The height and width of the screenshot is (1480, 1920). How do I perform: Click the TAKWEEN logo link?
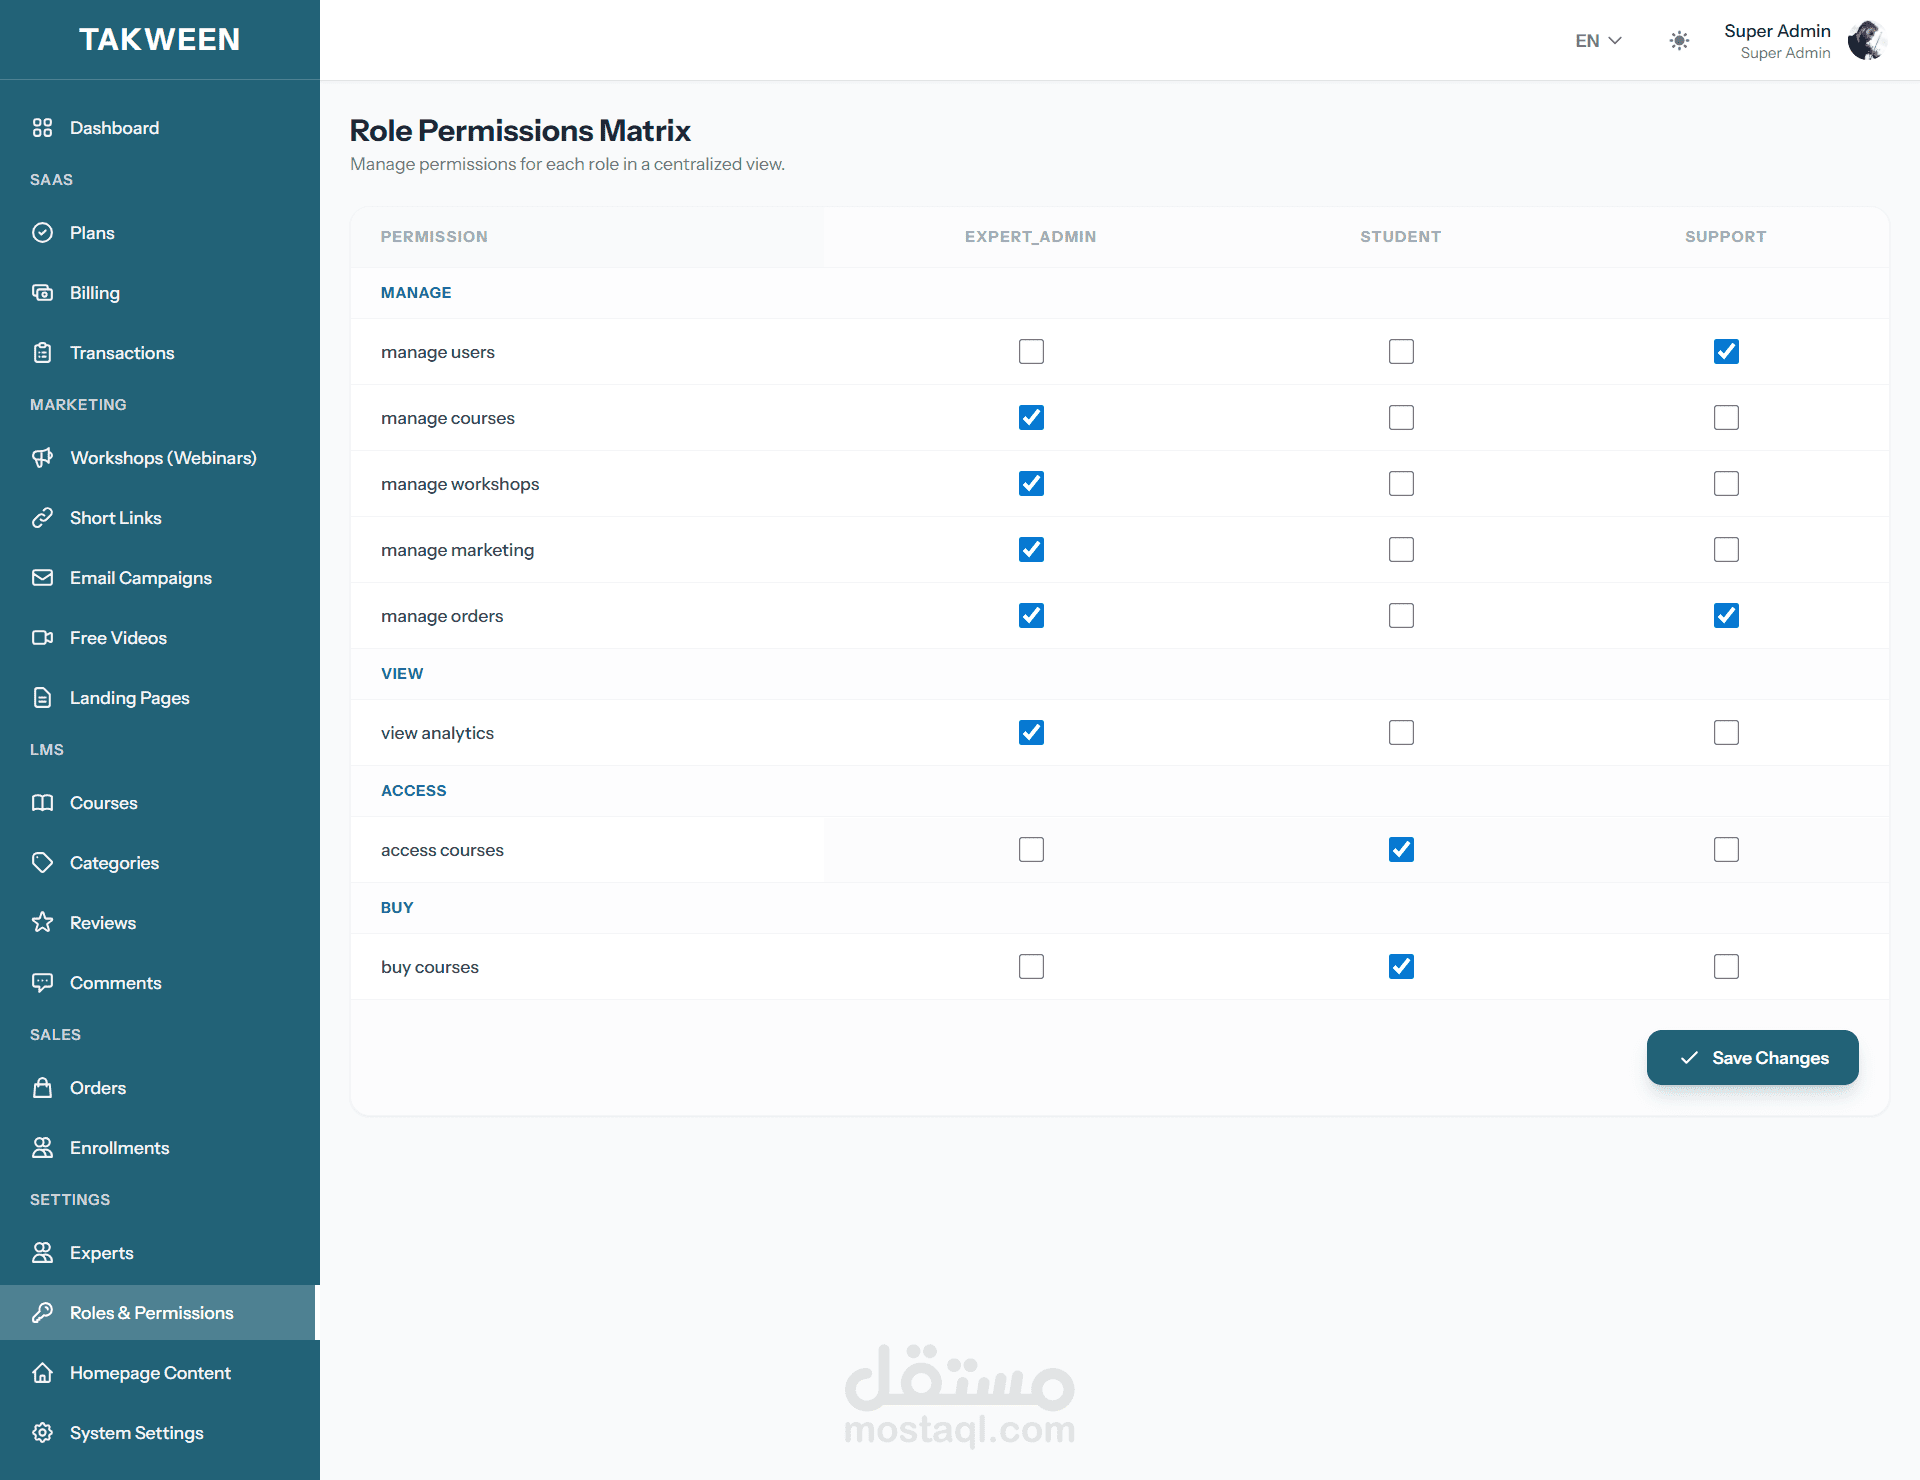coord(160,40)
